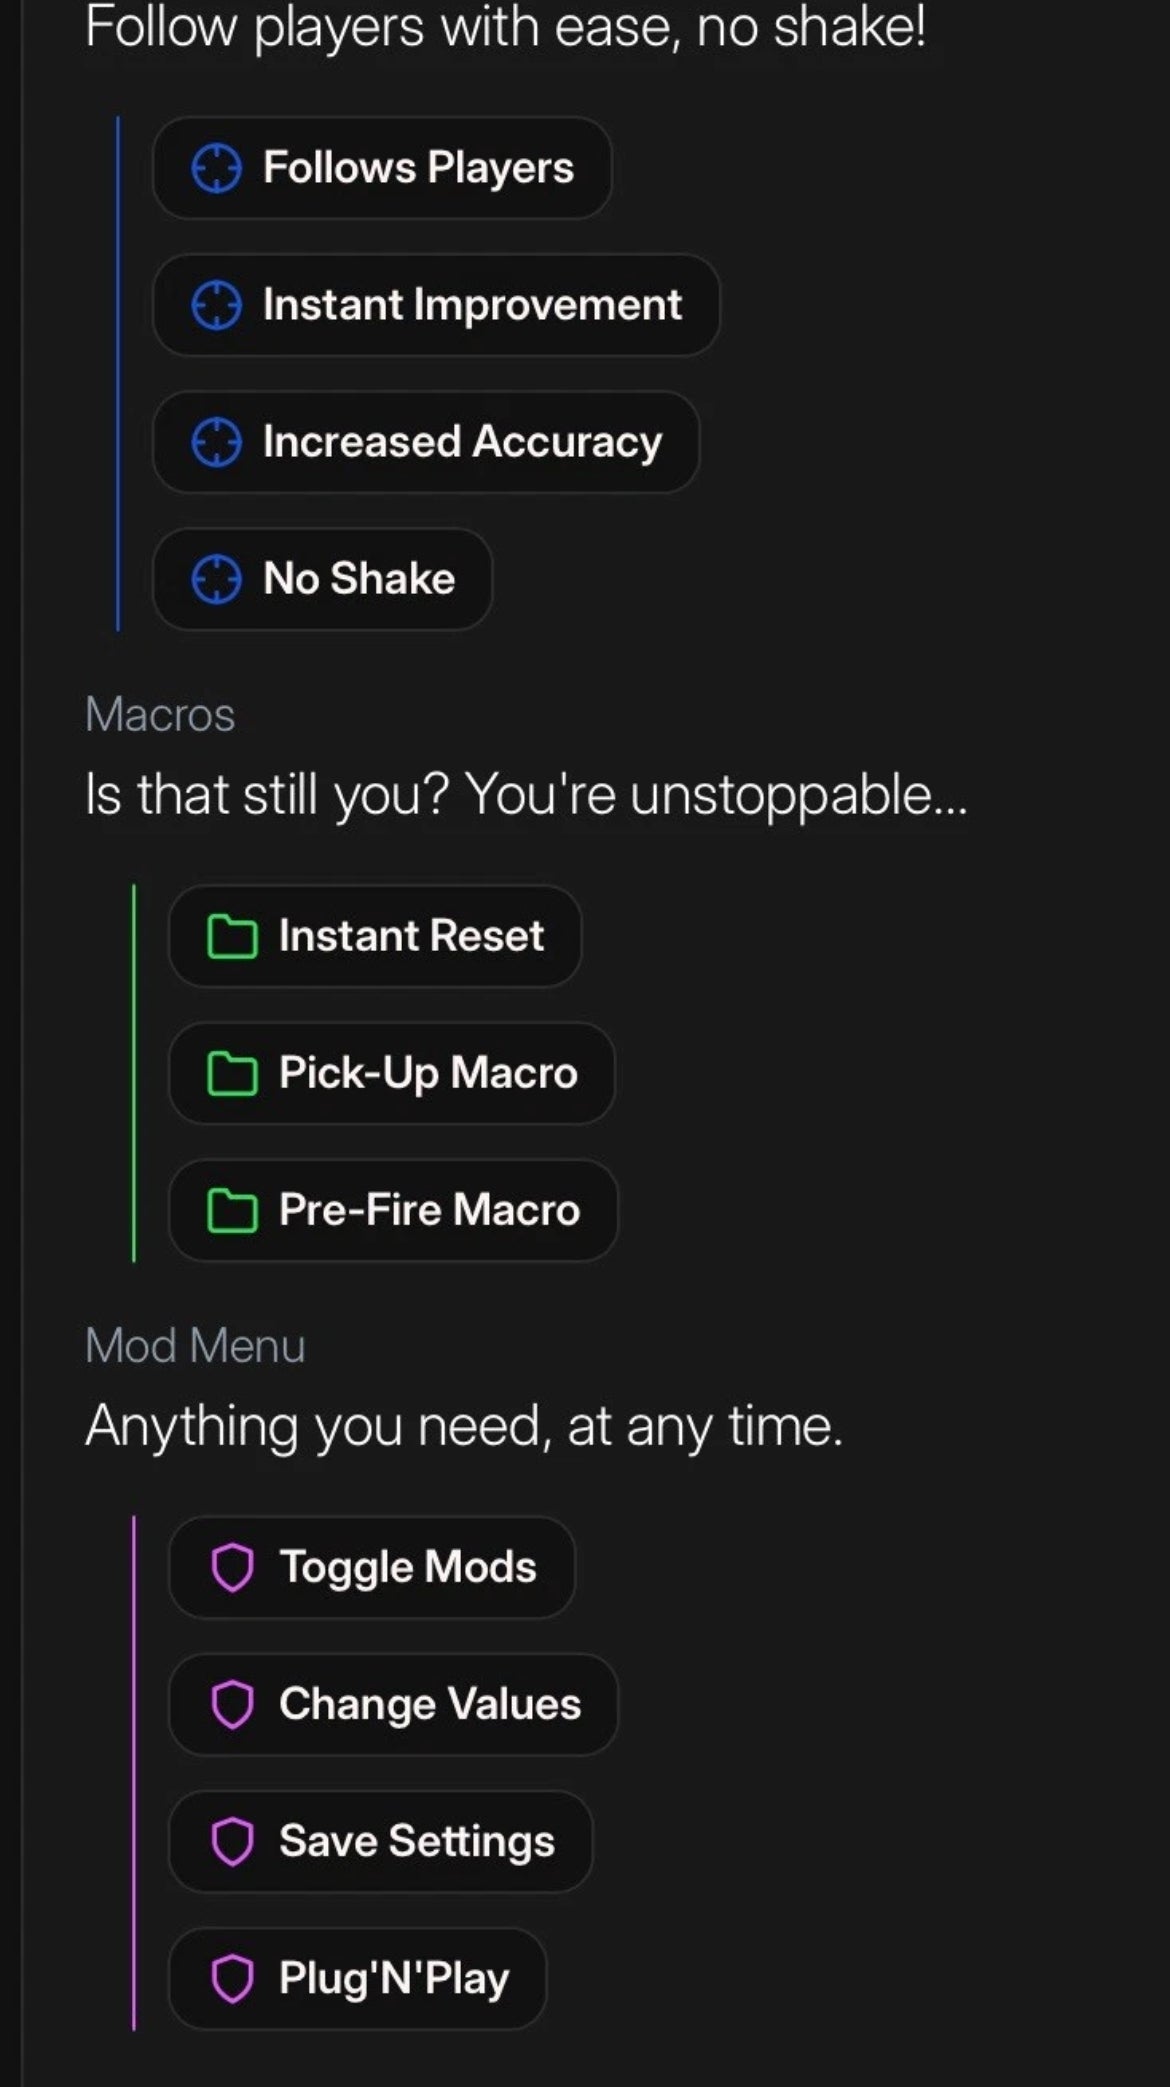Tap the No Shake label

point(359,579)
